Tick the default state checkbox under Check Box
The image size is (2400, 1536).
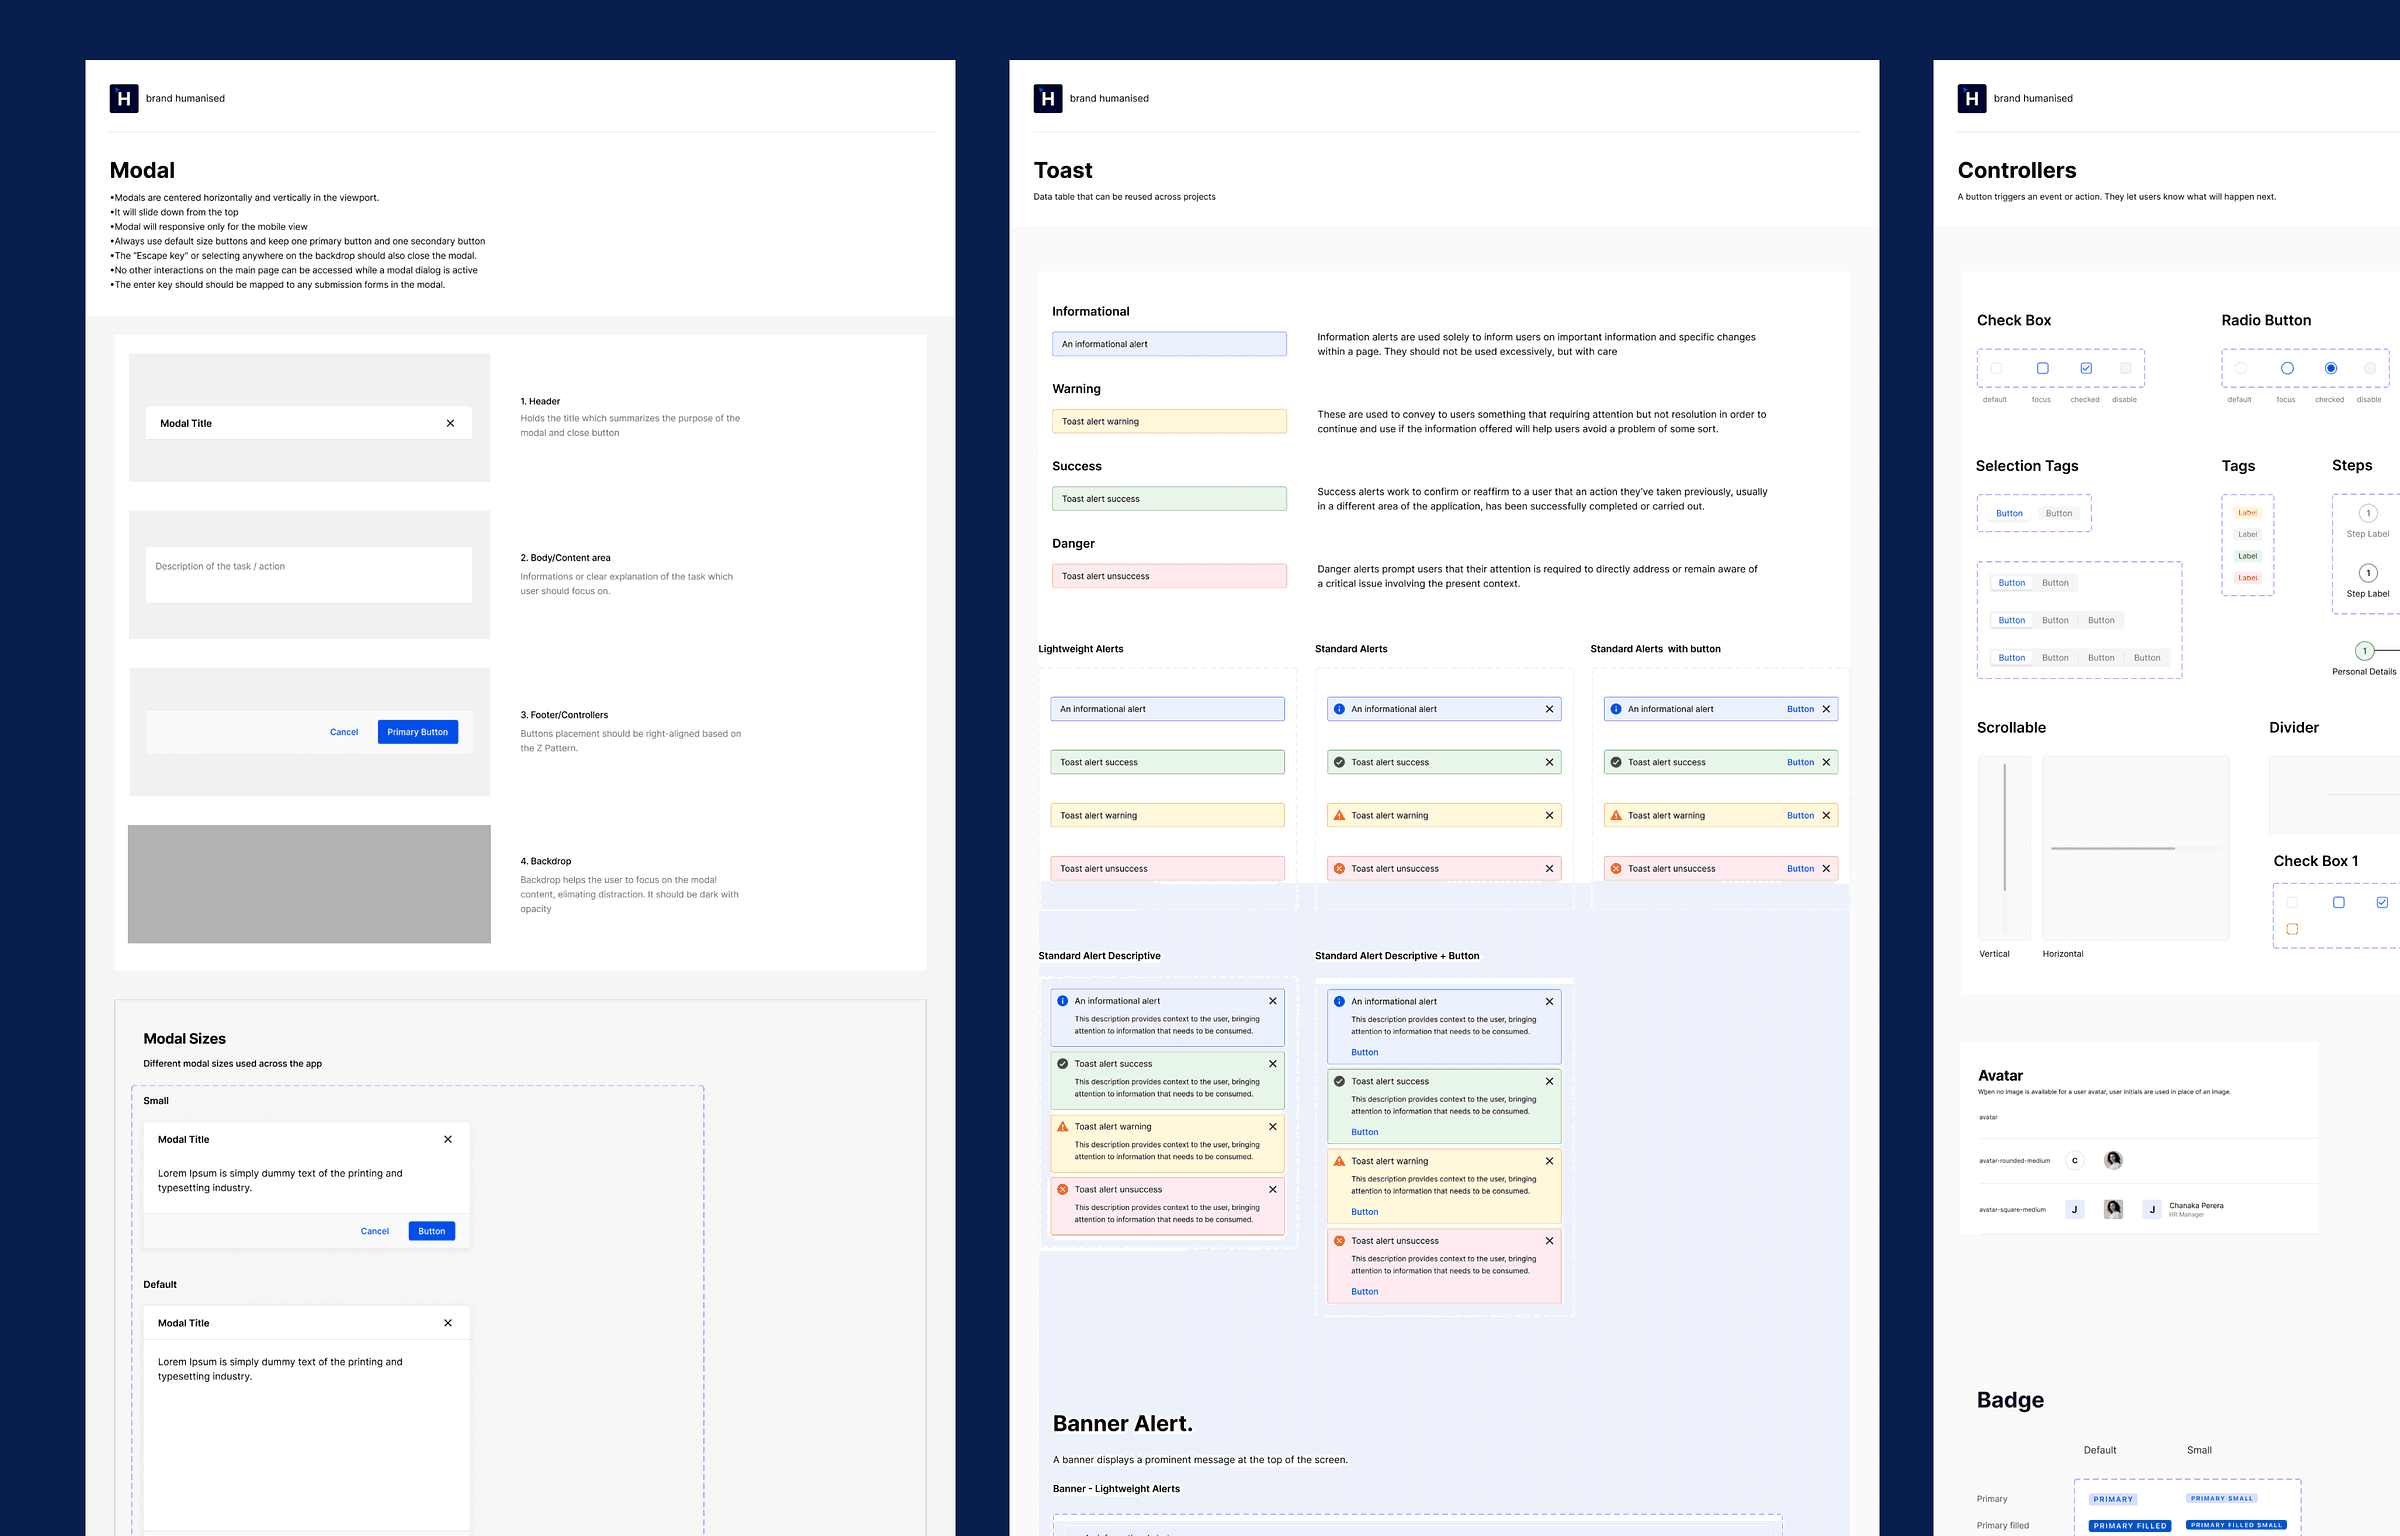coord(1996,368)
